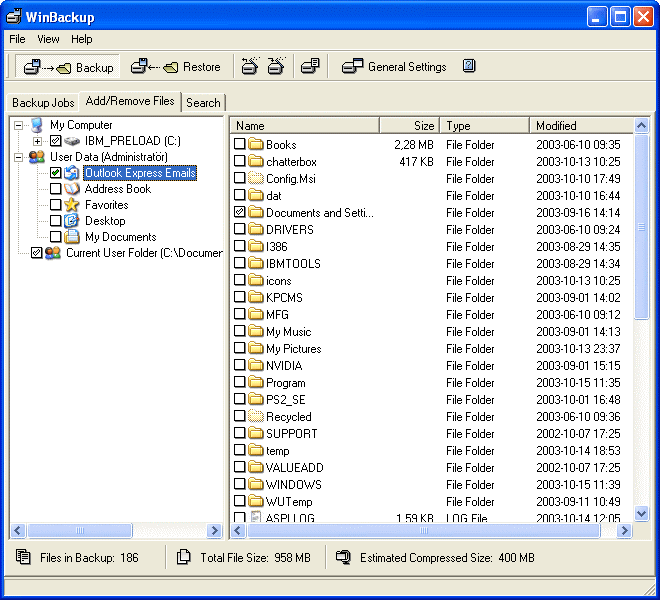Click the Favorites star icon
This screenshot has height=600, width=660.
pyautogui.click(x=72, y=205)
